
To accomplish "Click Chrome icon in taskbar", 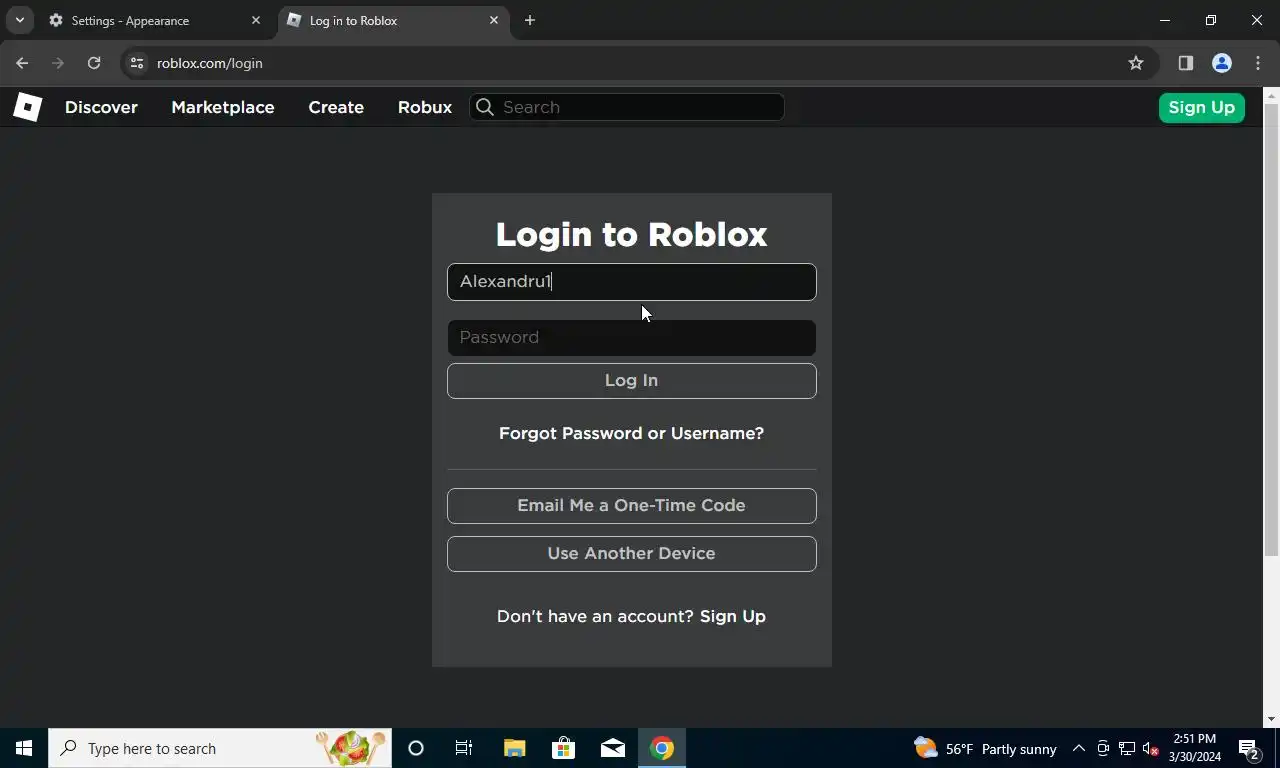I will point(662,748).
